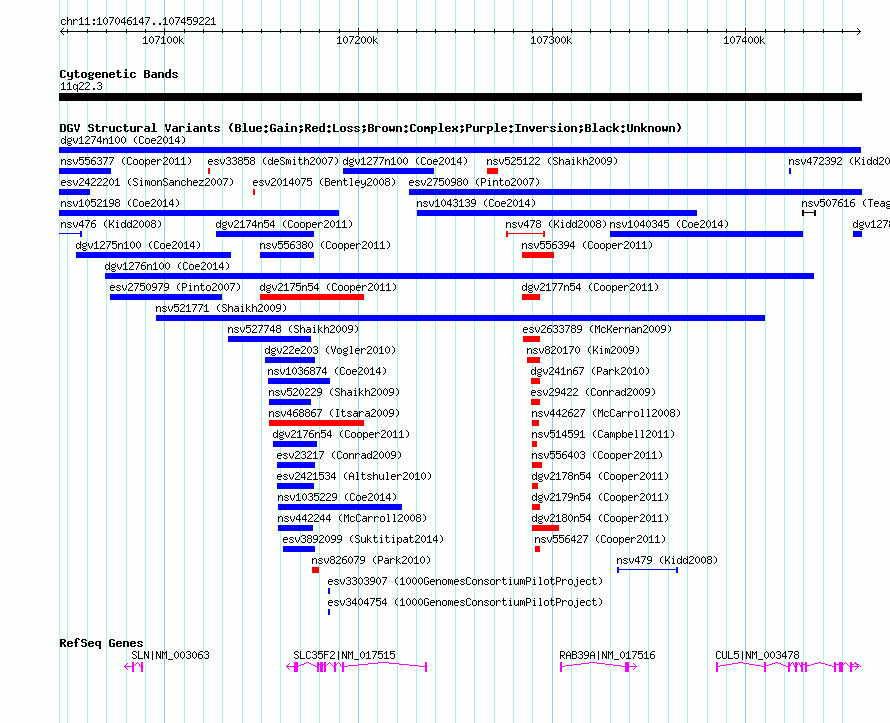Click esv2750979 (Pinto2007) label
890x723 pixels.
pos(175,287)
